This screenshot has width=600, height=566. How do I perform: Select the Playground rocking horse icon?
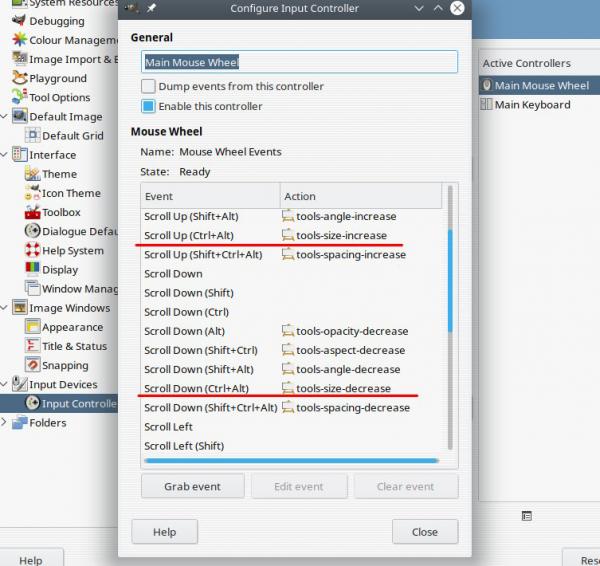(x=19, y=78)
